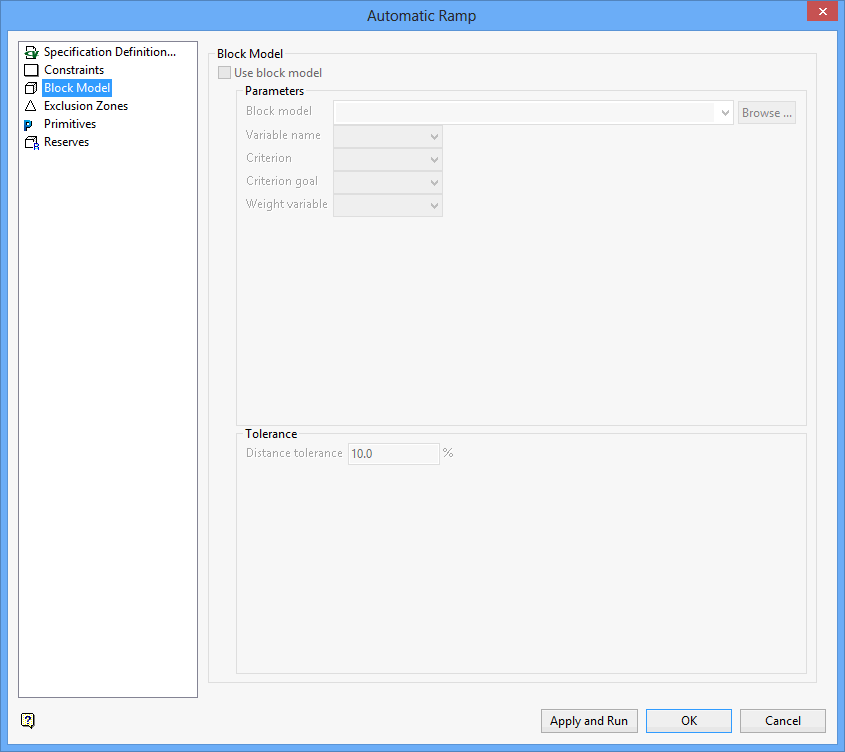Confirm with the OK button
The image size is (845, 752).
[689, 721]
